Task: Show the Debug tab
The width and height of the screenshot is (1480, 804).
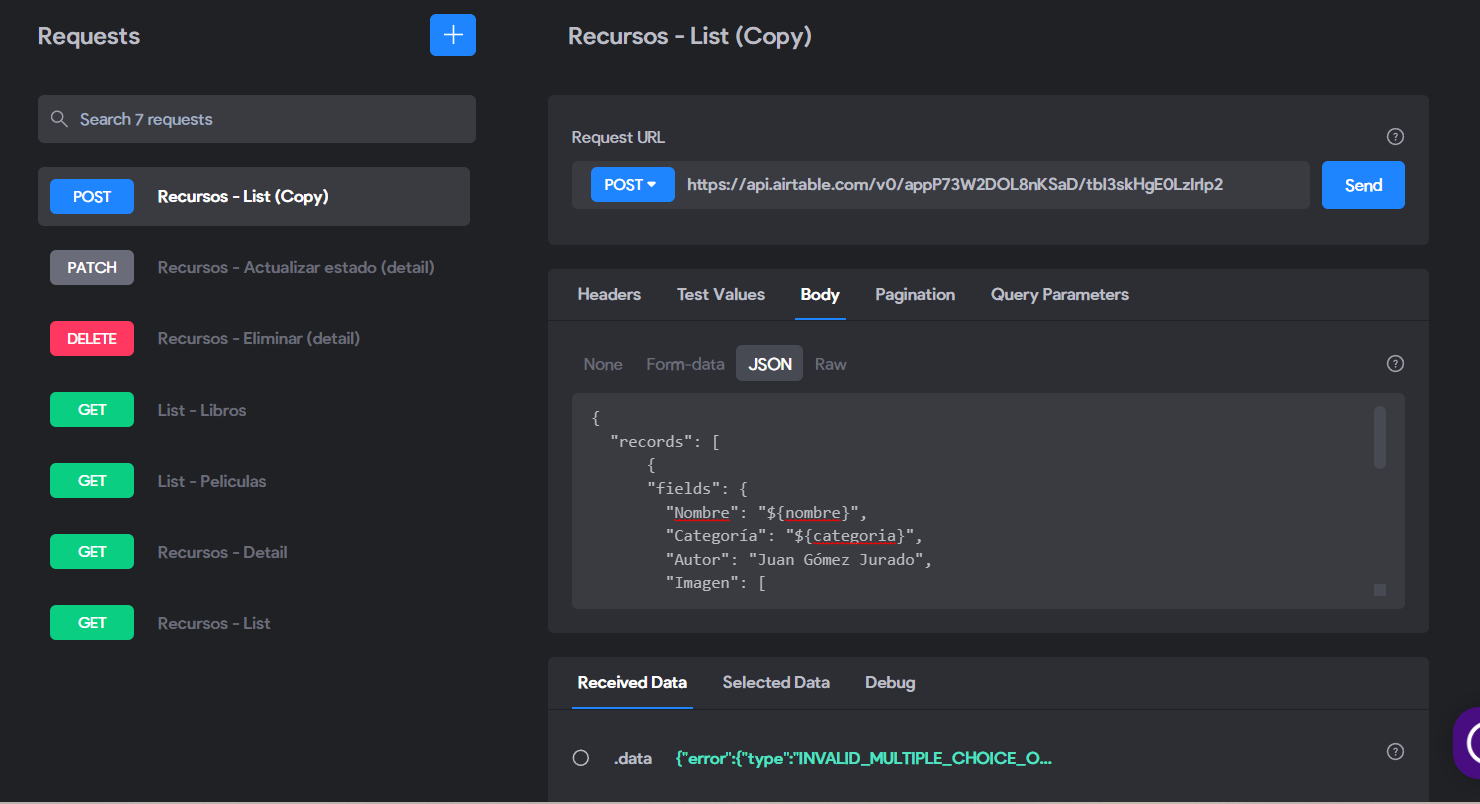Action: coord(890,683)
